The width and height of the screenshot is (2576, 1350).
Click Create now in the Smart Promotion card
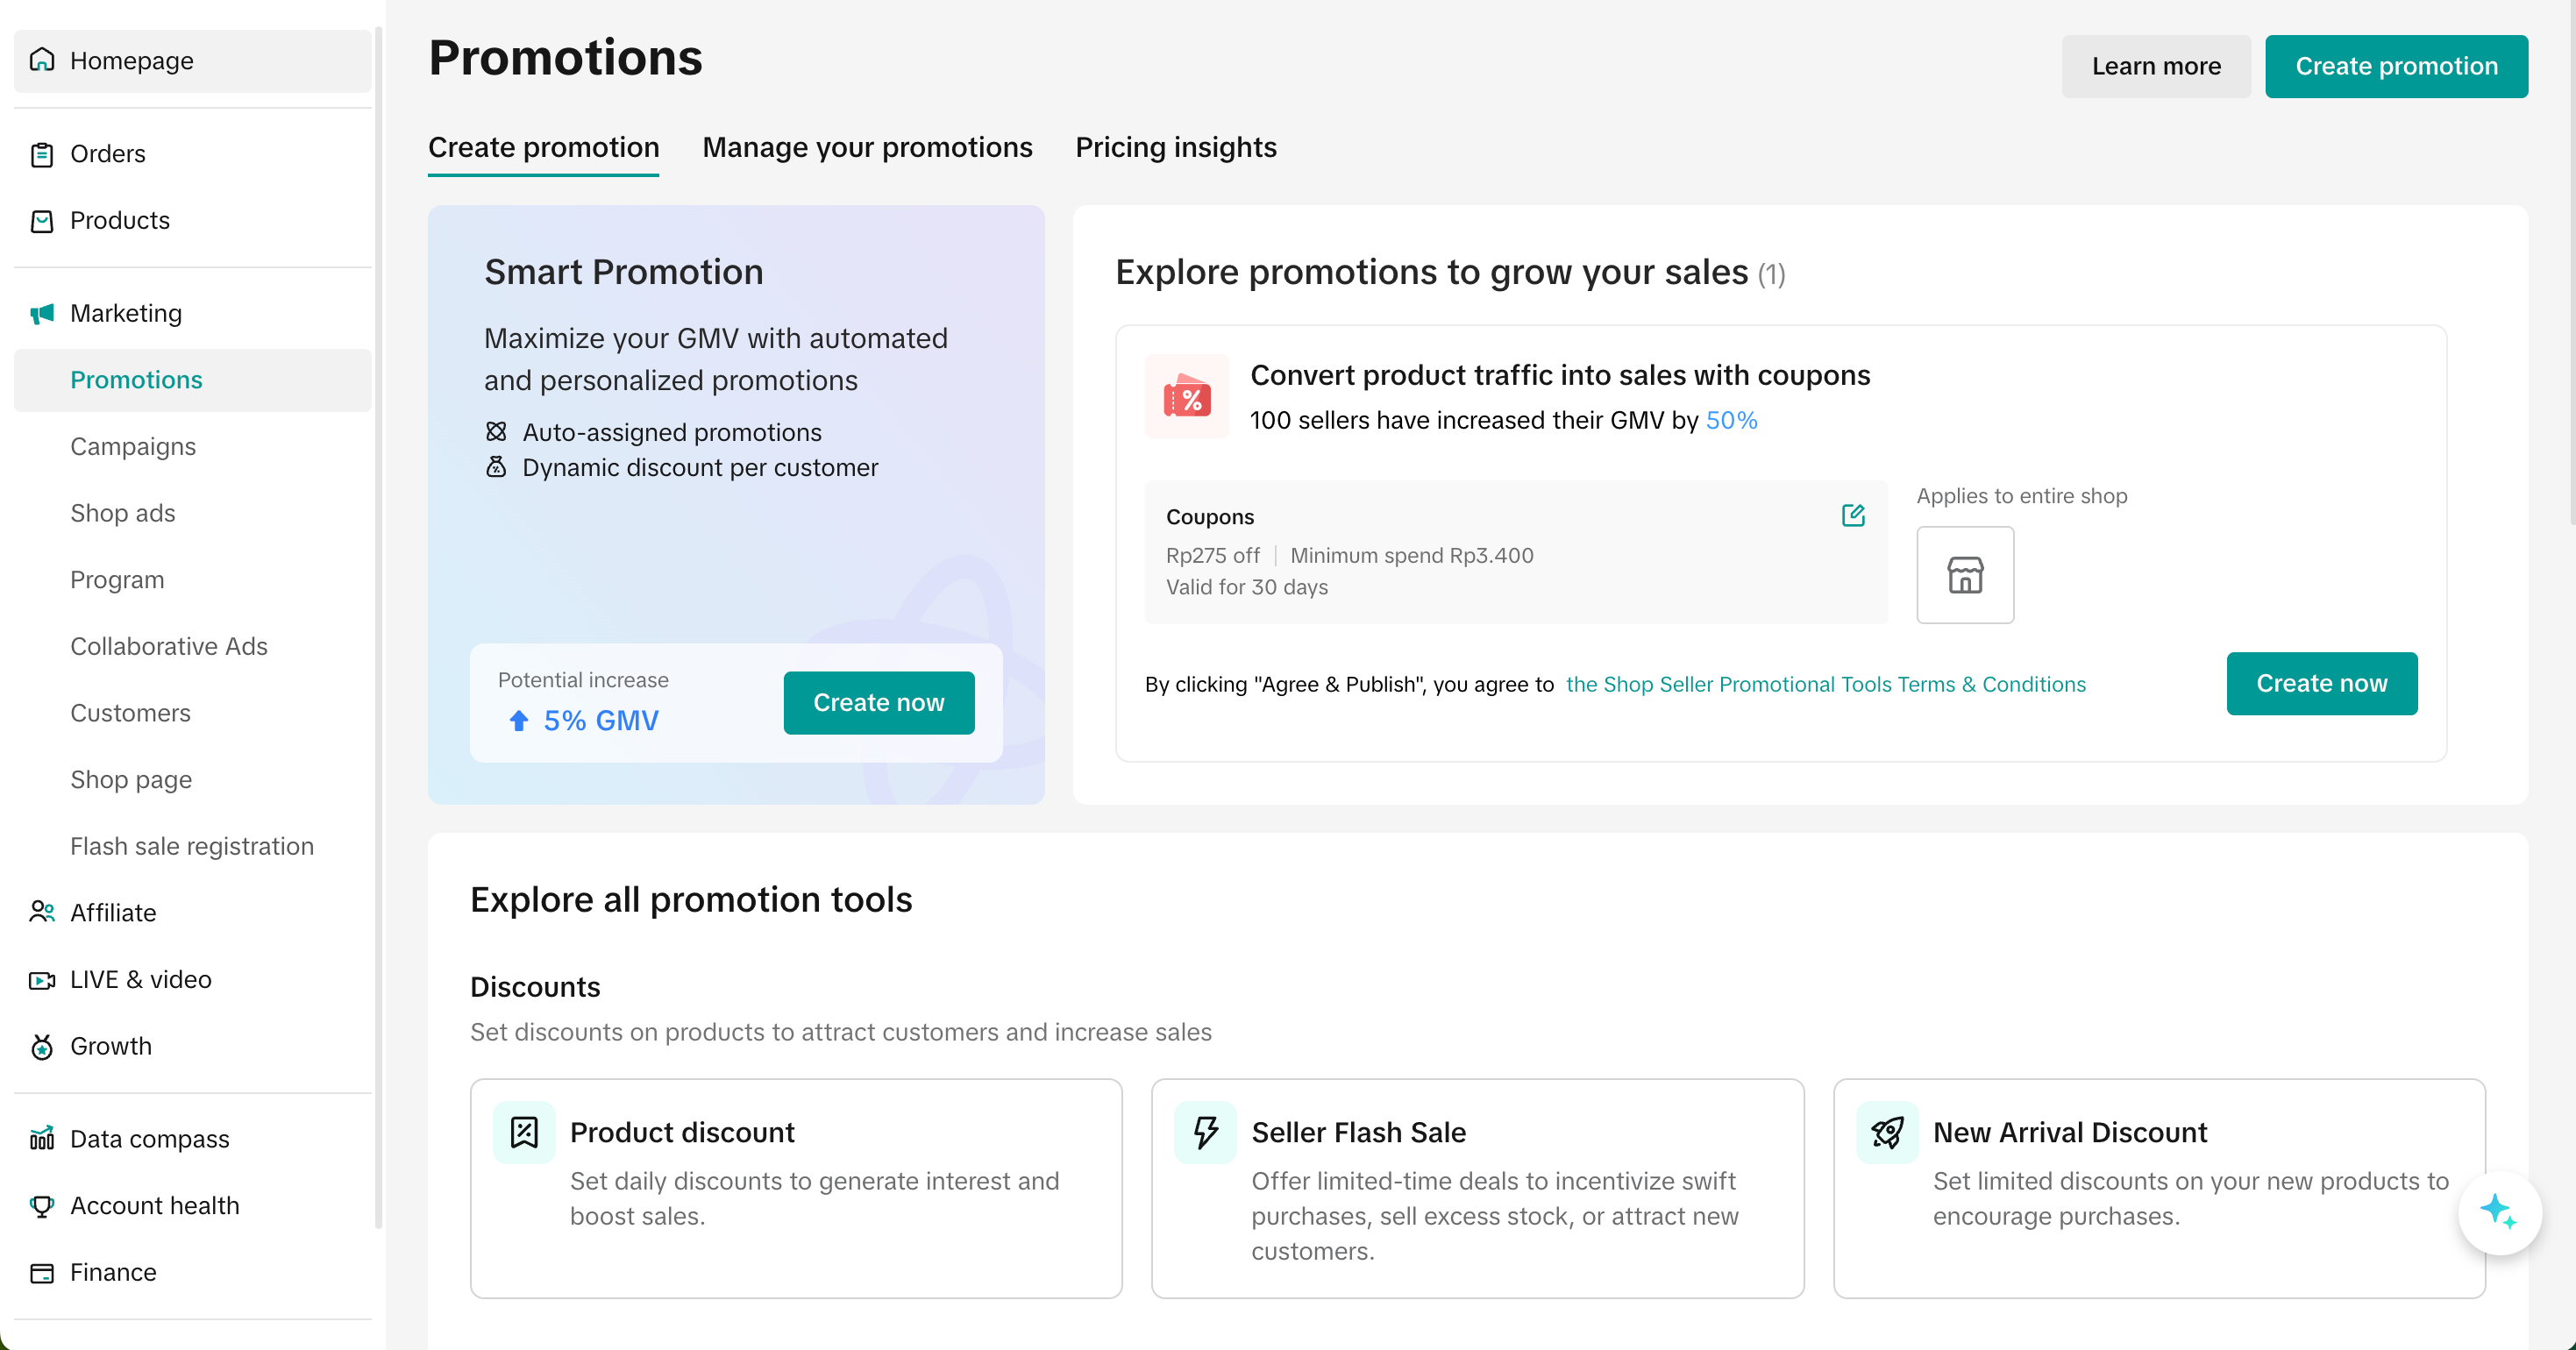878,702
